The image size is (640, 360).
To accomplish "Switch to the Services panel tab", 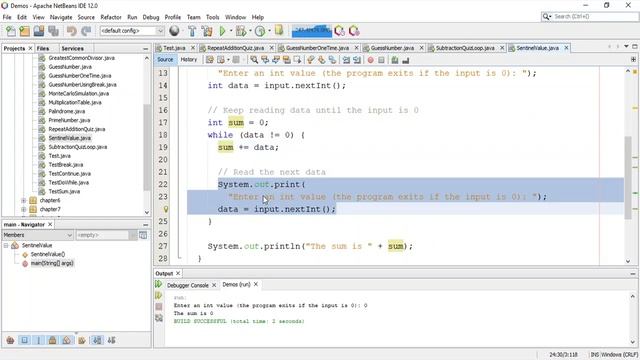I will point(72,49).
